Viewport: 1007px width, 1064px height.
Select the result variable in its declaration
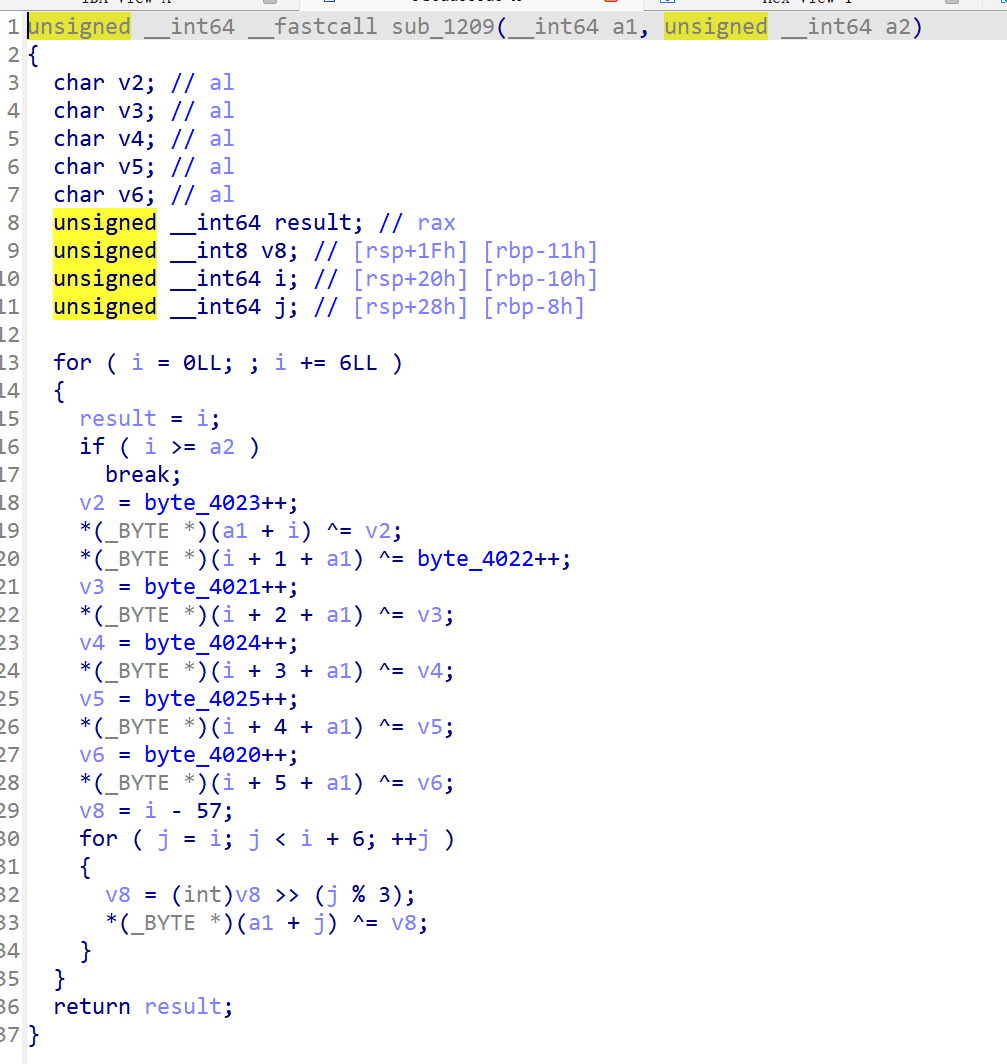pyautogui.click(x=312, y=222)
